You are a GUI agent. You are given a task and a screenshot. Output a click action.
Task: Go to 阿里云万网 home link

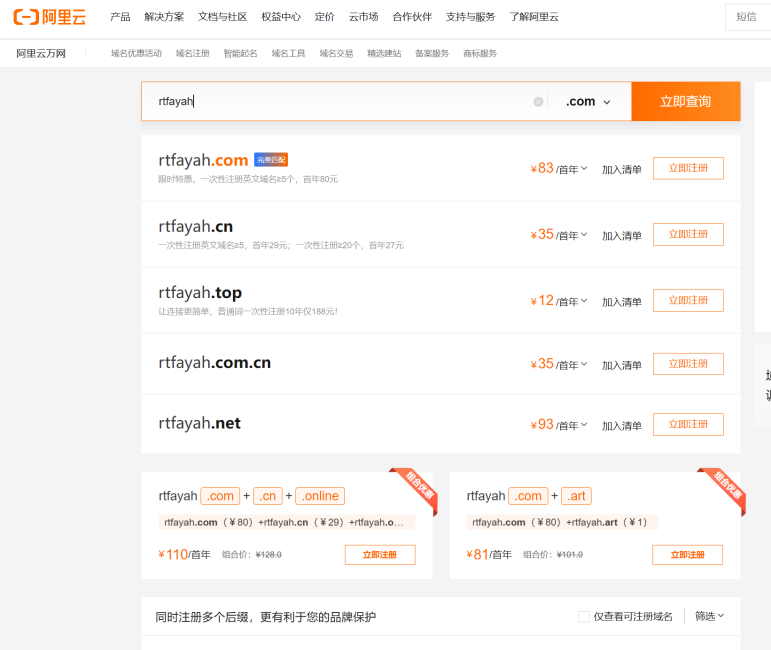click(41, 53)
